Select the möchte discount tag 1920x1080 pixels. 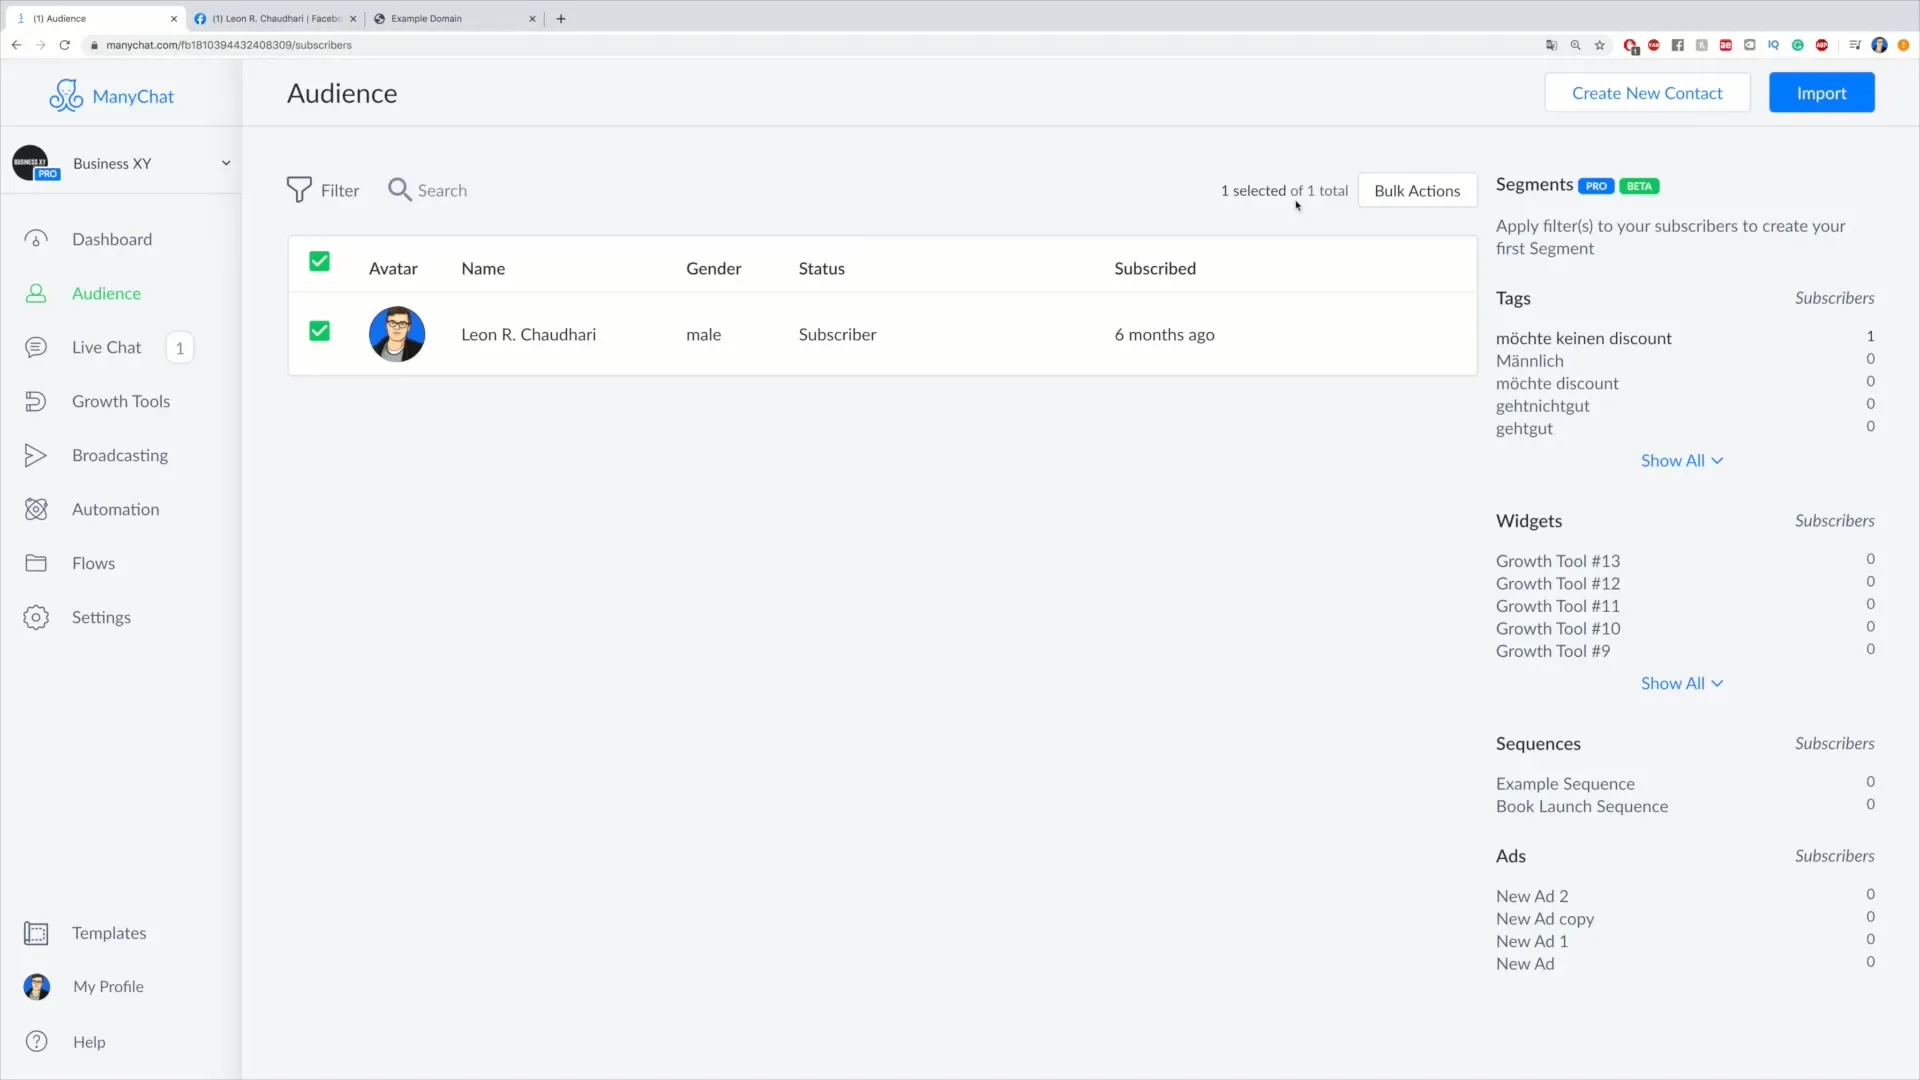click(1557, 383)
